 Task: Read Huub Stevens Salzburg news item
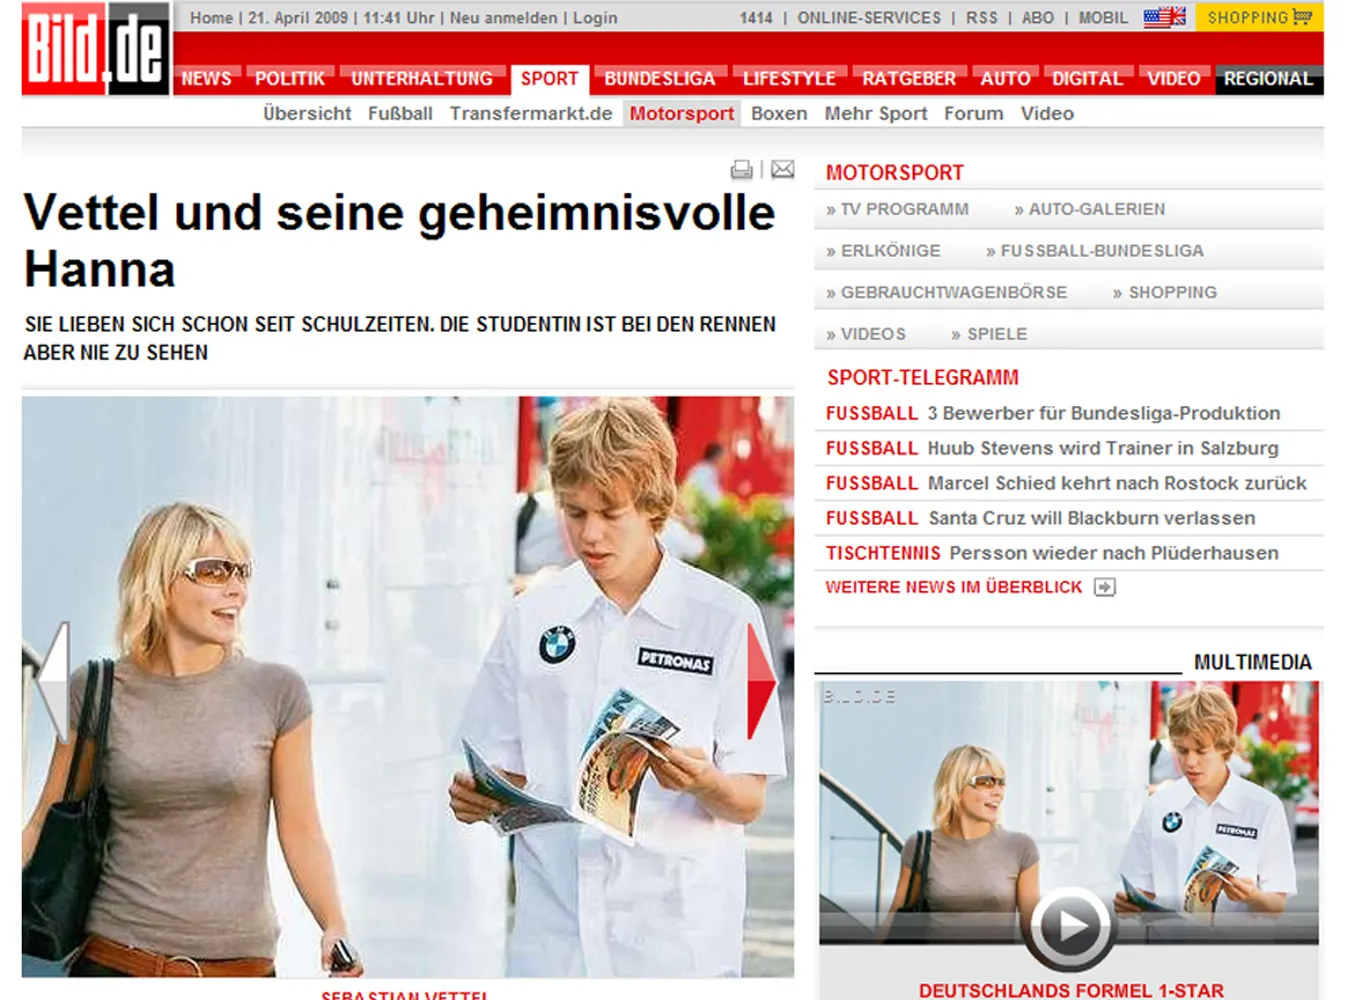pyautogui.click(x=1102, y=449)
